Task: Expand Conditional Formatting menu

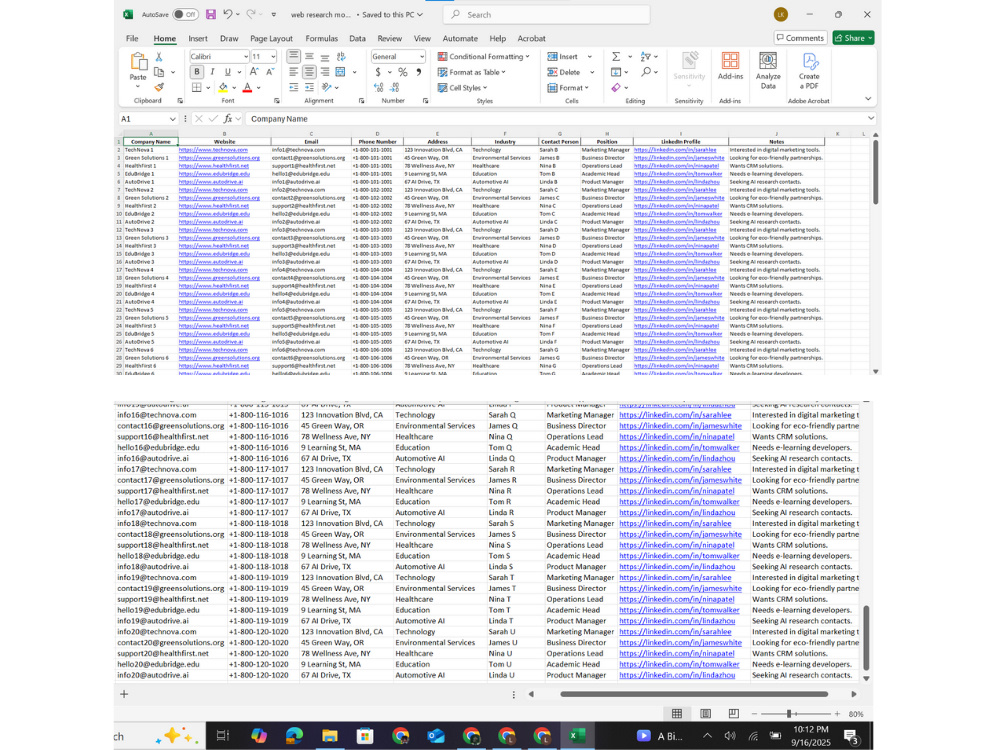Action: click(x=483, y=57)
